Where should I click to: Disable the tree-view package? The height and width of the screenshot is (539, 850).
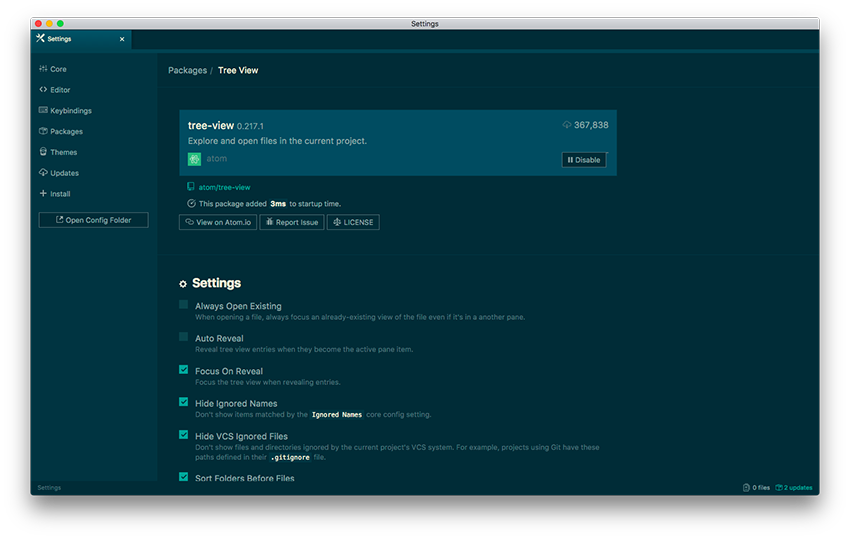point(584,160)
